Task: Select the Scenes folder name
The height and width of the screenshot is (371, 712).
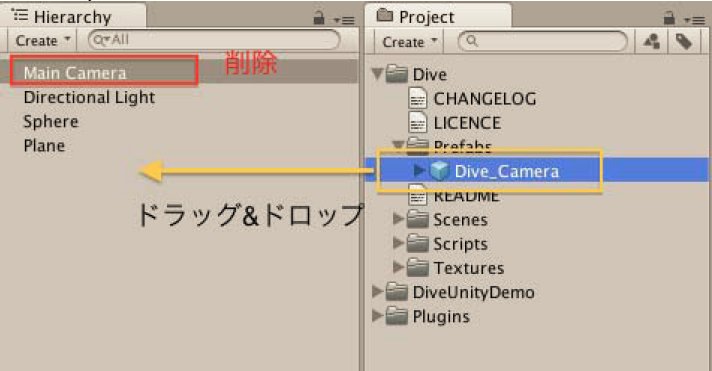Action: (x=460, y=219)
